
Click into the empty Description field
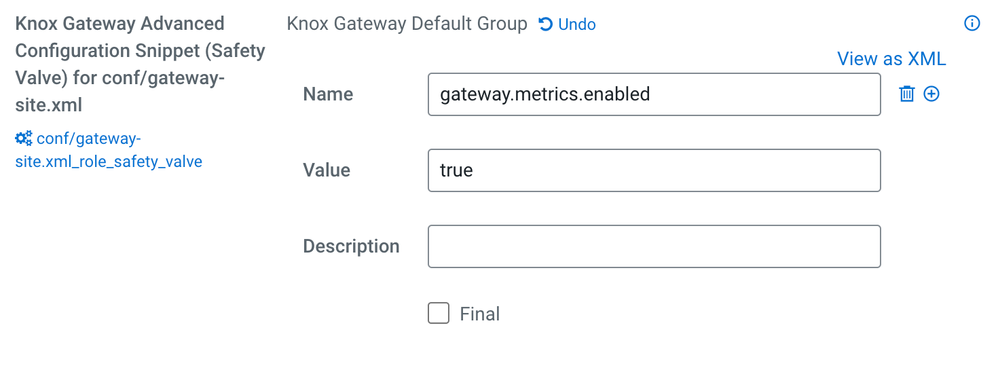click(x=654, y=246)
